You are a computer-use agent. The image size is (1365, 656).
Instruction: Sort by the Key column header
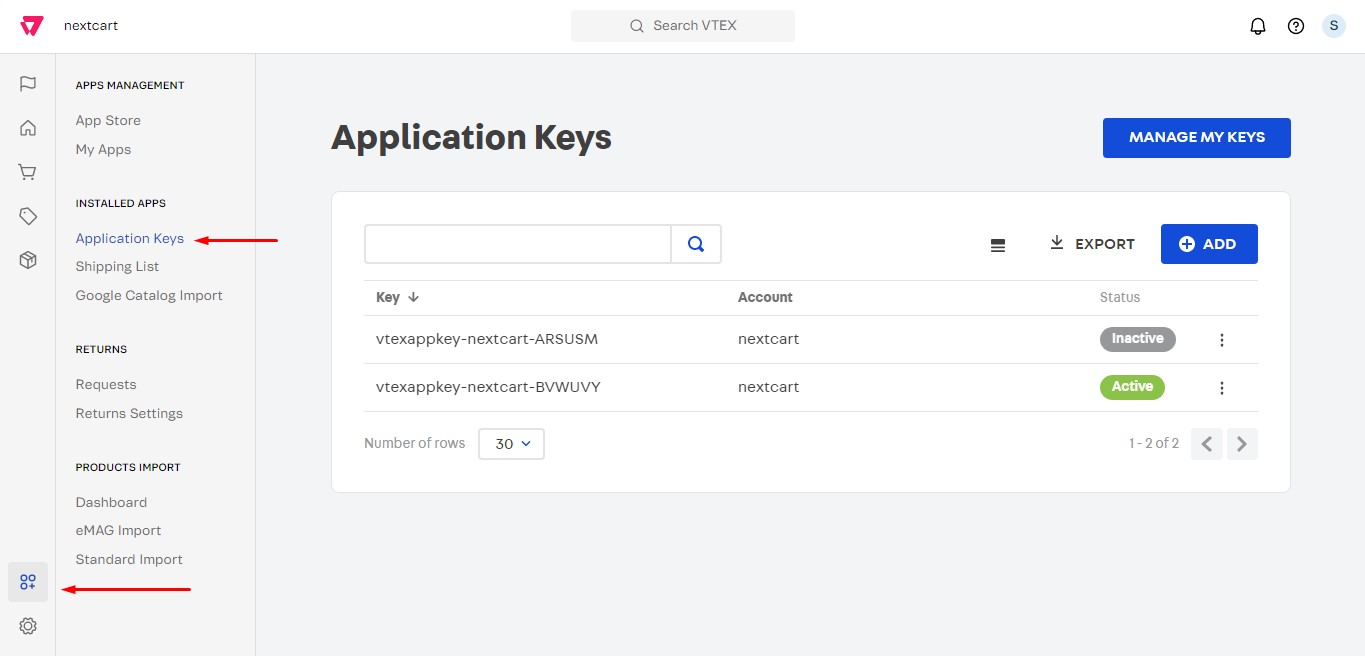click(397, 297)
